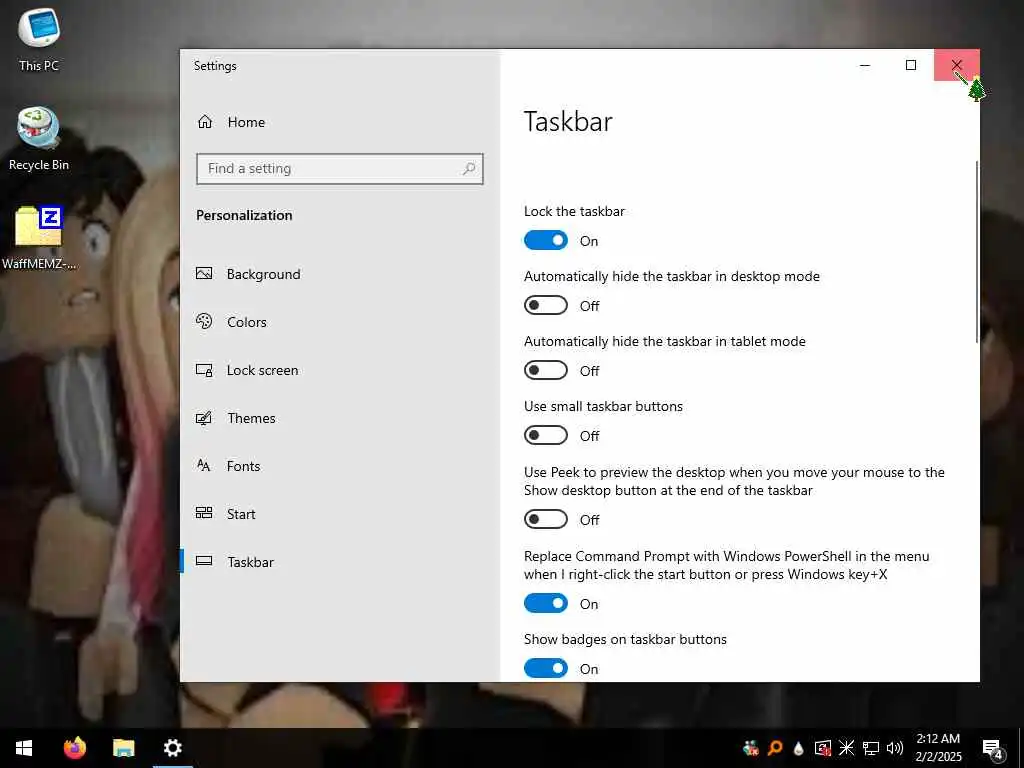This screenshot has width=1024, height=768.
Task: Open the volume speaker tray icon
Action: (895, 748)
